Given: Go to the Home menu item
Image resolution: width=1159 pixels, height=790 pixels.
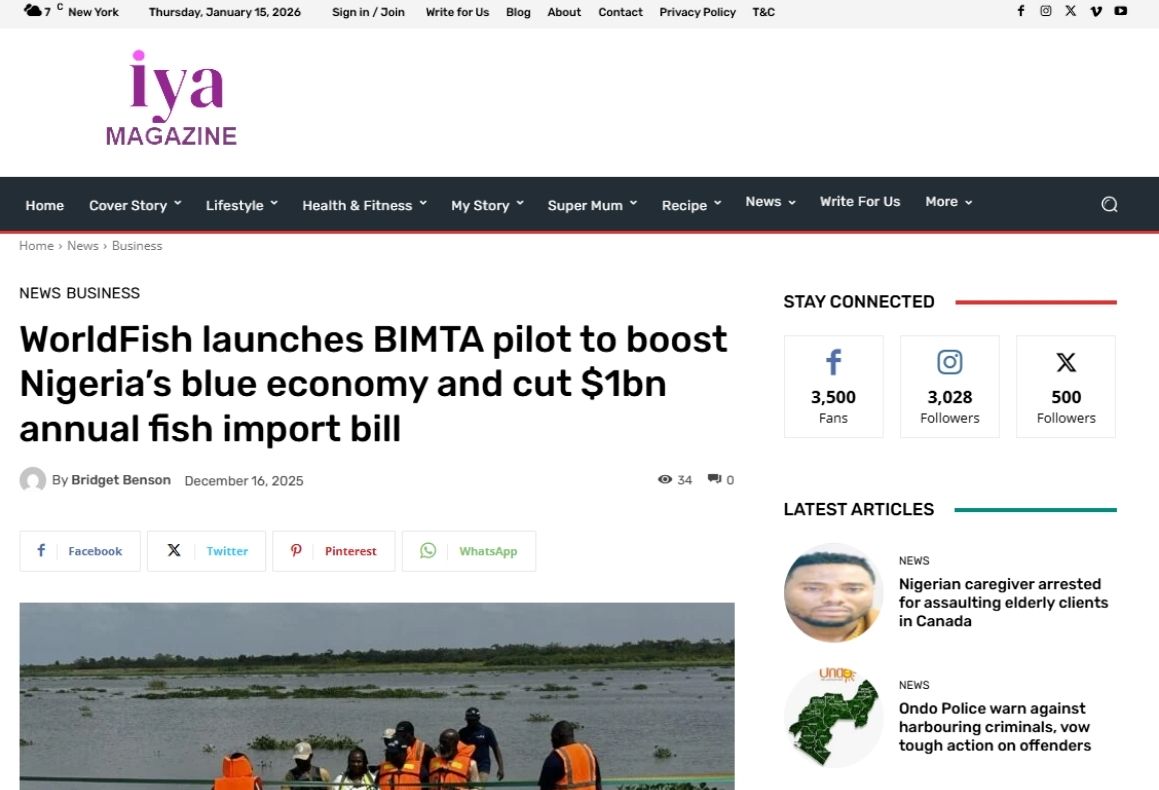Looking at the screenshot, I should point(44,205).
